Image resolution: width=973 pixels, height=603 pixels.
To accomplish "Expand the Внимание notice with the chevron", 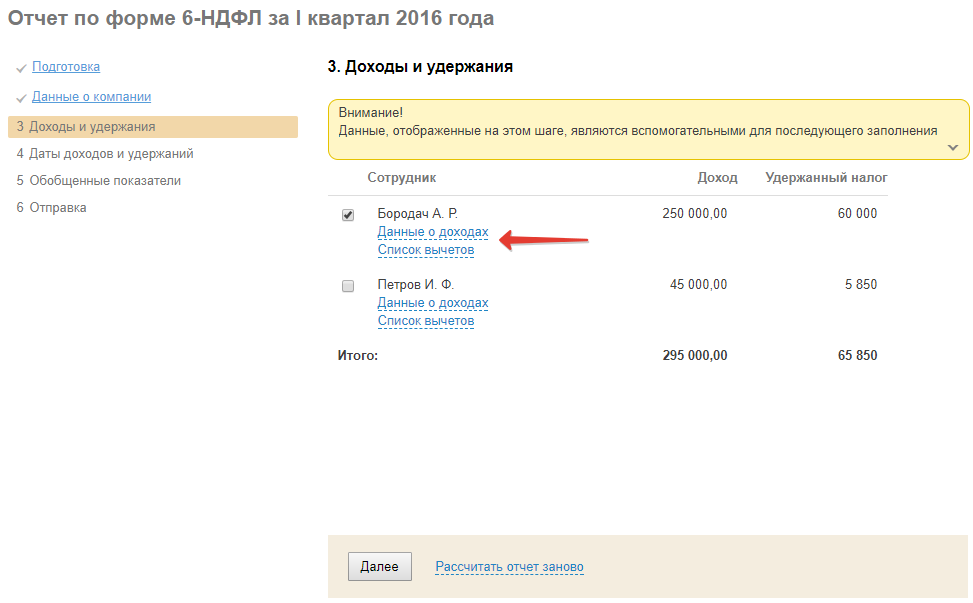I will click(953, 148).
